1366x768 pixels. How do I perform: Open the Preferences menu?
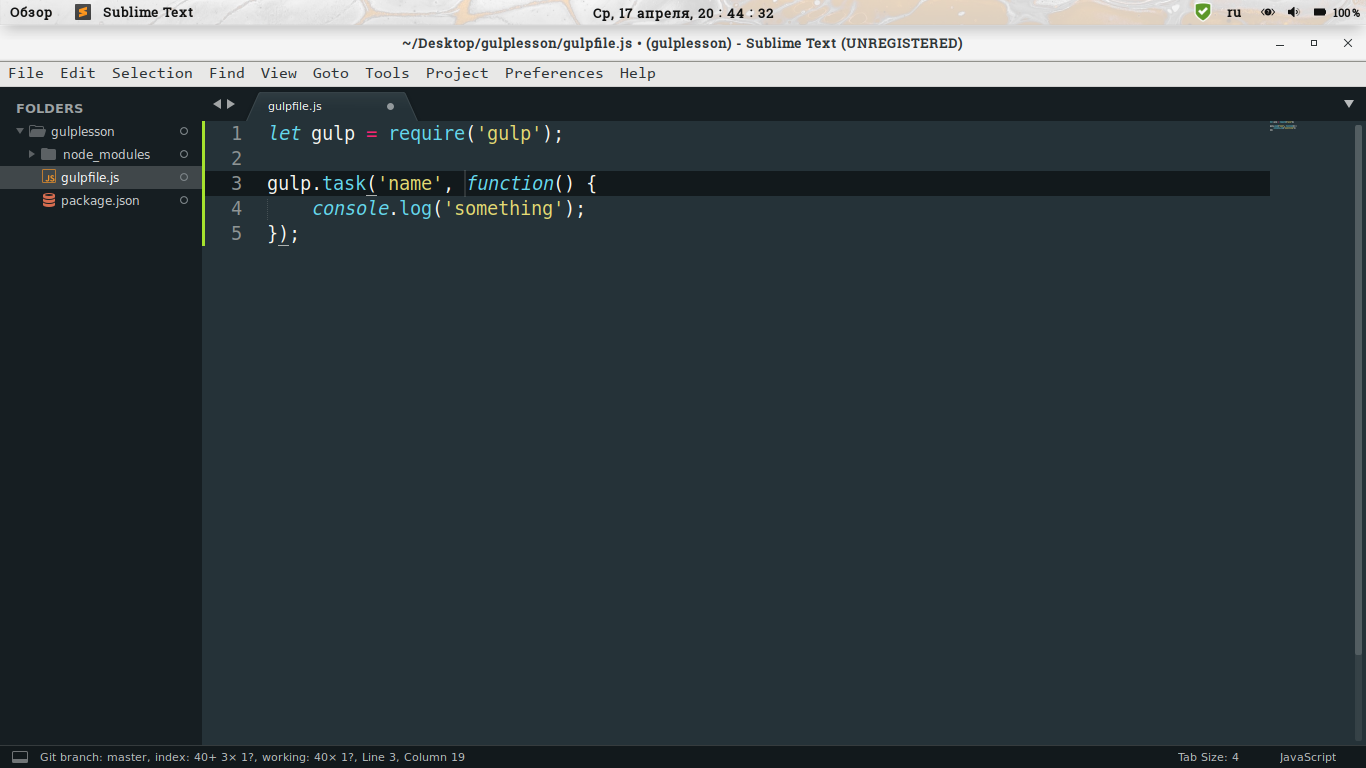[554, 73]
